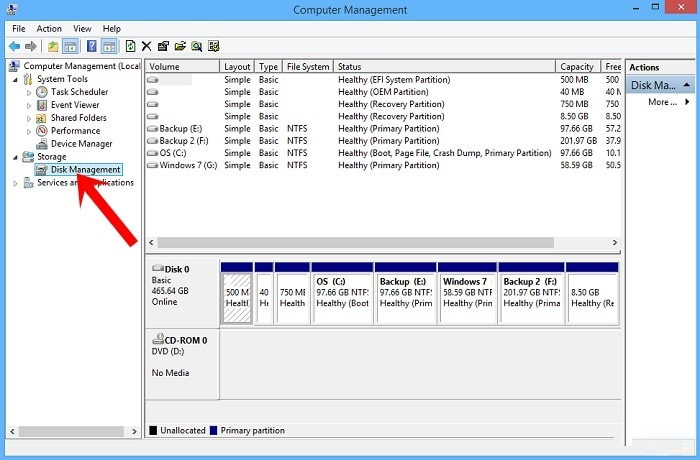Click the Properties toolbar icon

[x=163, y=46]
